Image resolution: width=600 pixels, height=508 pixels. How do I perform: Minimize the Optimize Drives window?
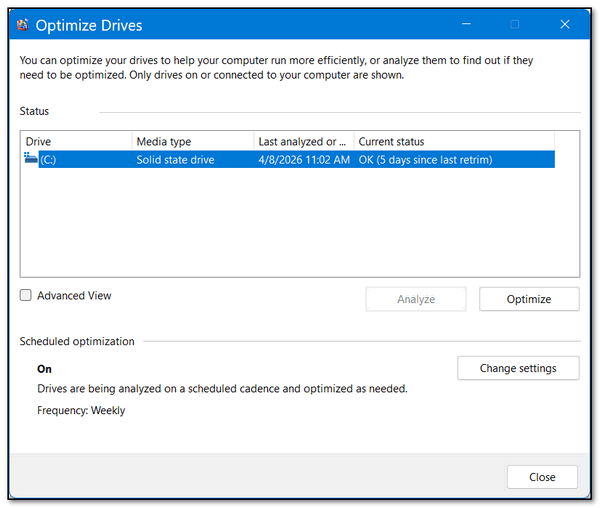[x=466, y=24]
